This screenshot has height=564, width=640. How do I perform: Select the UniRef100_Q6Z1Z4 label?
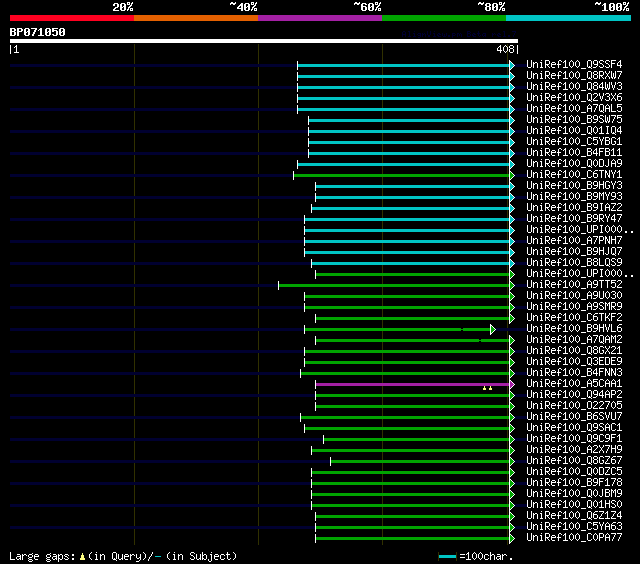click(x=574, y=516)
